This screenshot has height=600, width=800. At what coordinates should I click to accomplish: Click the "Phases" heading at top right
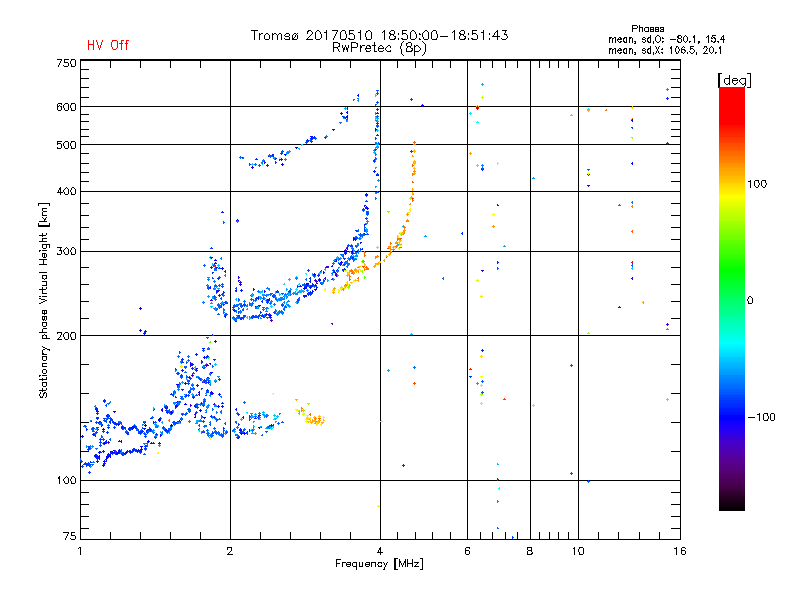[x=647, y=29]
